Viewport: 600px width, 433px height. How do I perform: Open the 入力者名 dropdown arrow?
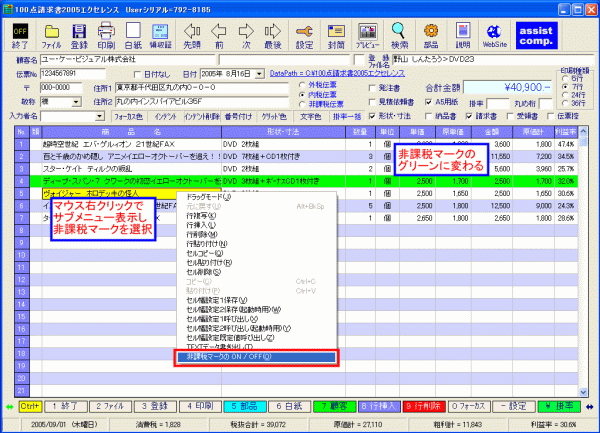(x=99, y=116)
